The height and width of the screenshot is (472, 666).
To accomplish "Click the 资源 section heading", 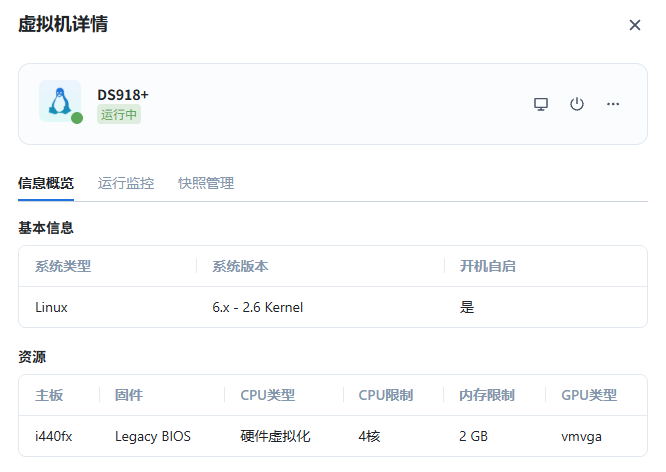I will [x=32, y=356].
